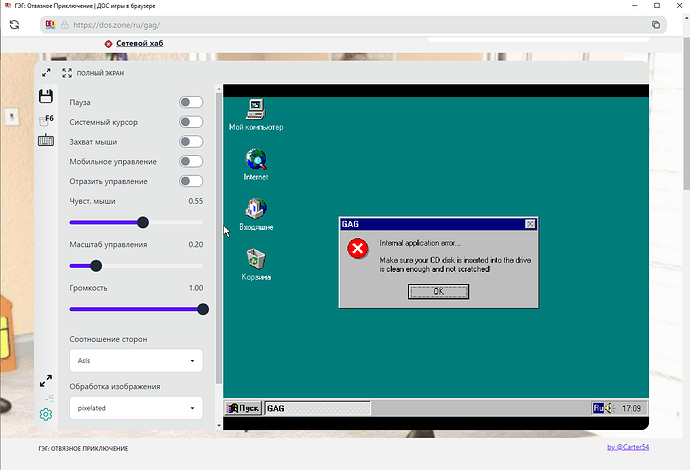This screenshot has width=690, height=470.
Task: Click the fullscreen icon beside 'полный экран'
Action: pos(67,73)
